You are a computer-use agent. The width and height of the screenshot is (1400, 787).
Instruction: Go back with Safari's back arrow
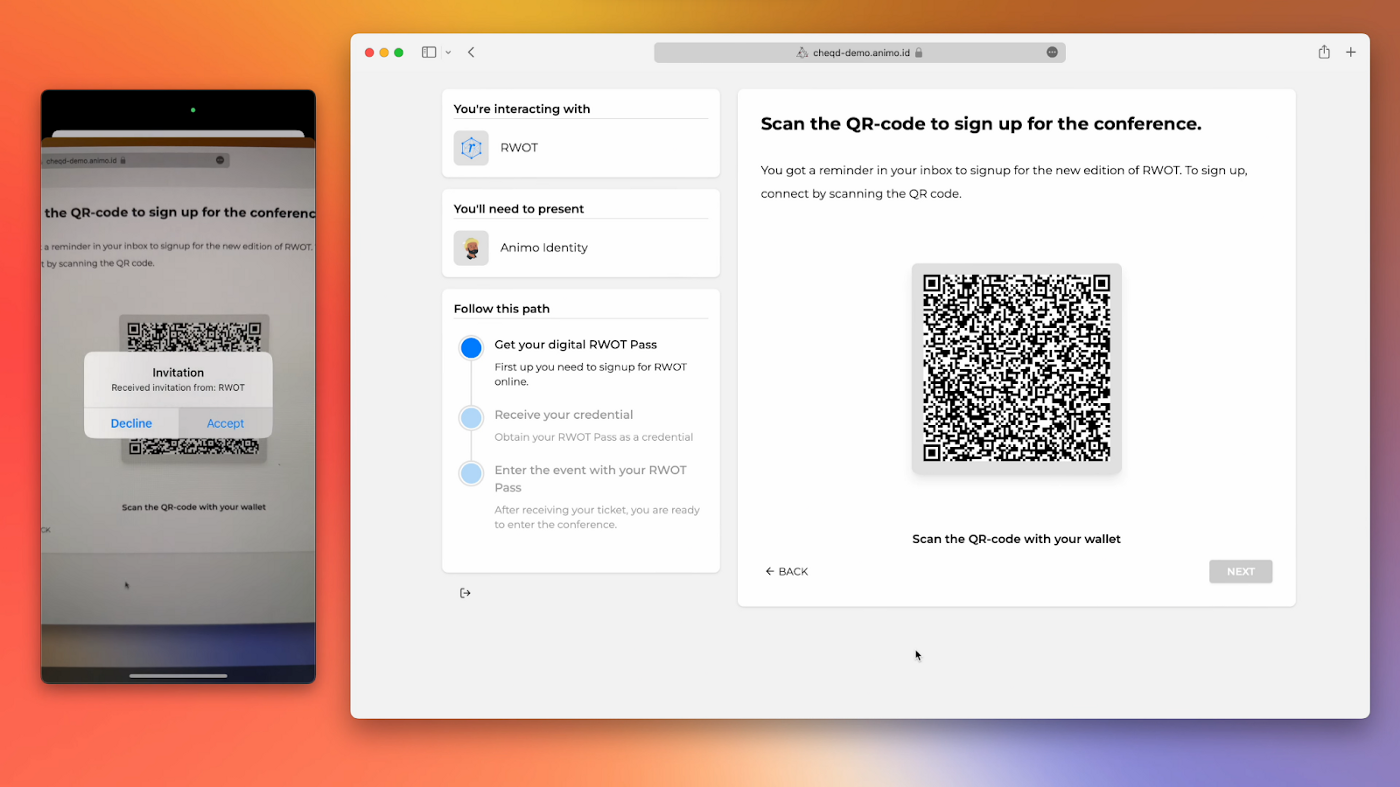pos(471,52)
